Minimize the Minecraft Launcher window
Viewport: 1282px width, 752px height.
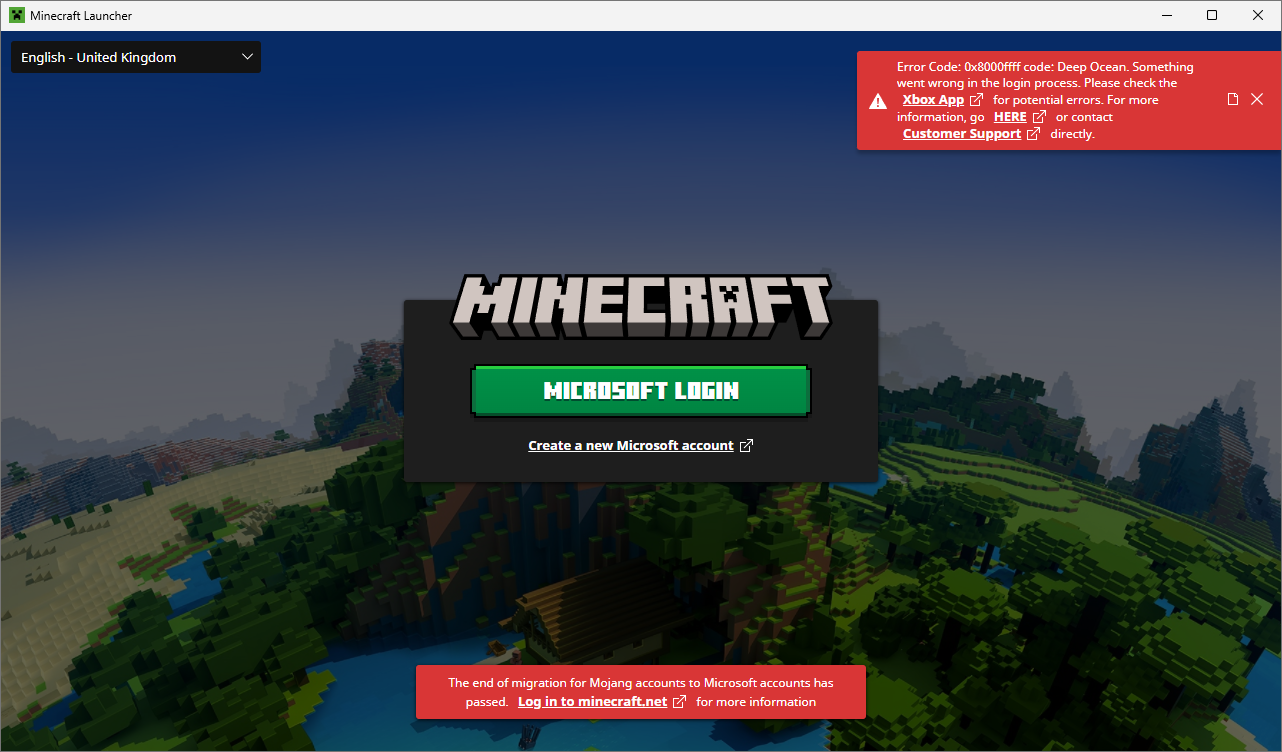point(1165,15)
